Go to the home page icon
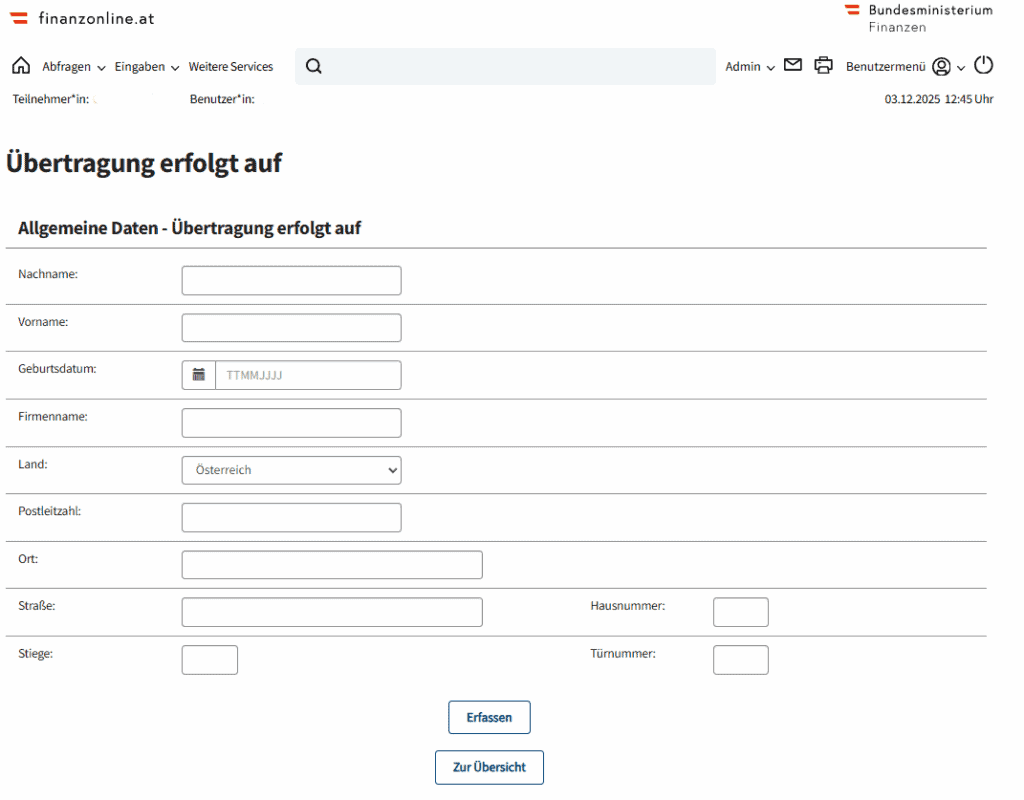 tap(21, 66)
